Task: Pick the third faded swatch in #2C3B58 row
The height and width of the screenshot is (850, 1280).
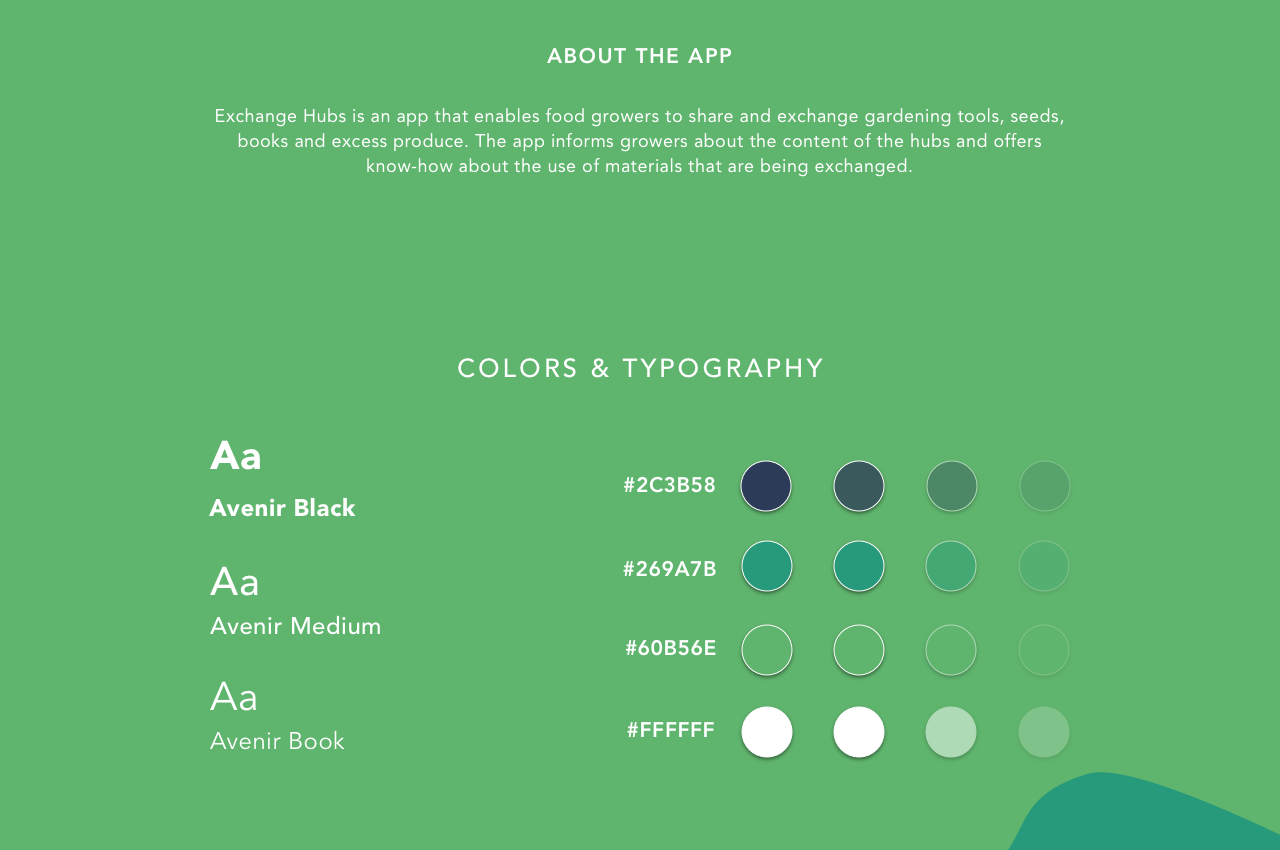Action: pos(952,486)
